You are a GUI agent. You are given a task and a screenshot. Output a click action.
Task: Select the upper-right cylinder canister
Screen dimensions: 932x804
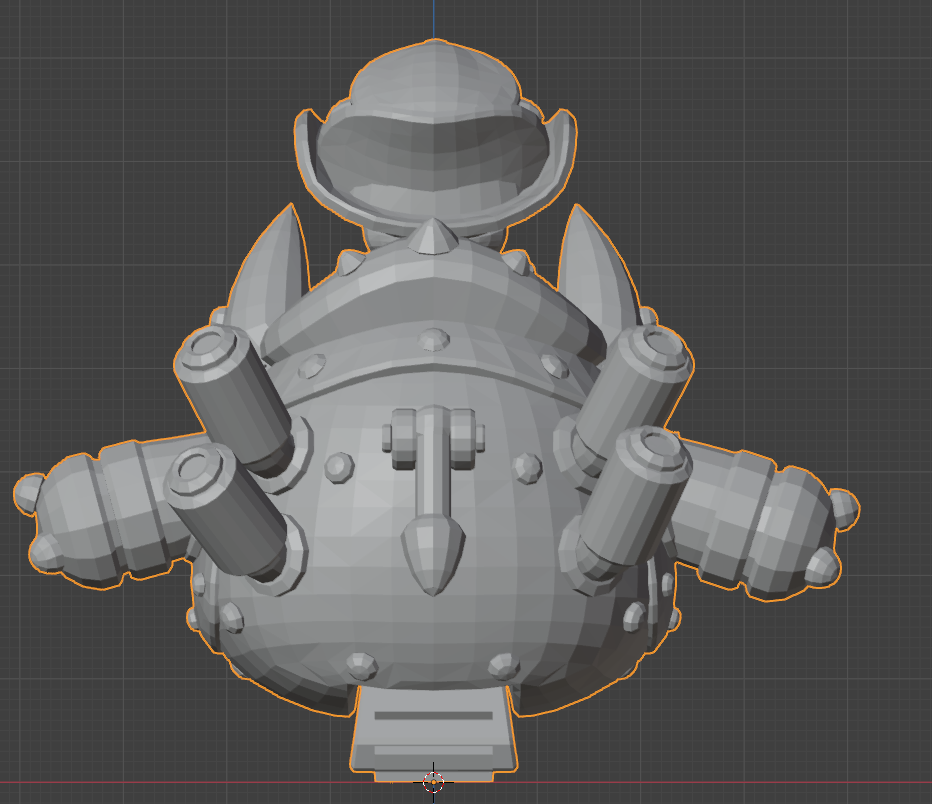pyautogui.click(x=635, y=383)
